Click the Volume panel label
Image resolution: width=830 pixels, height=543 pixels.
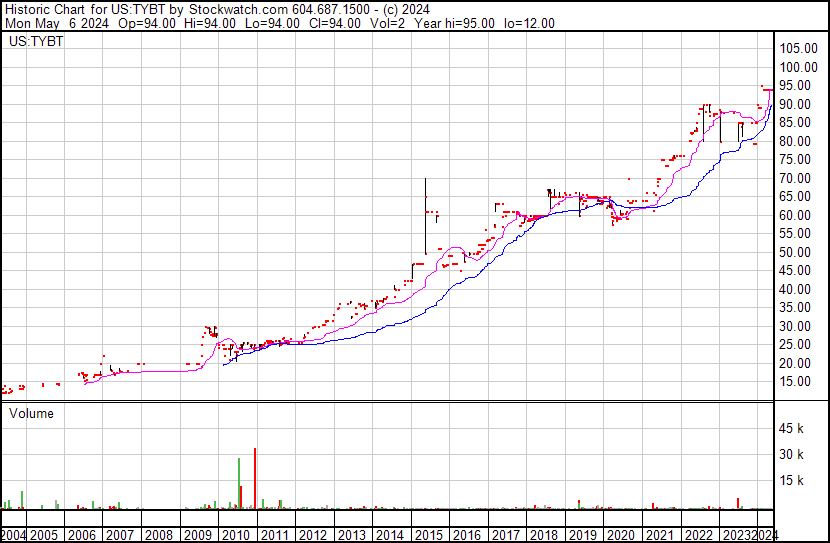pos(31,413)
